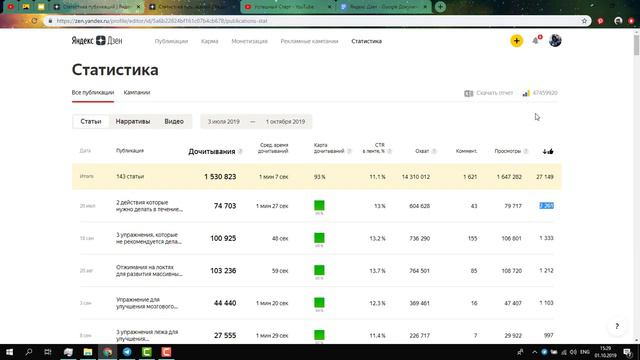Click the red extension icon in Chrome toolbar

pyautogui.click(x=600, y=20)
